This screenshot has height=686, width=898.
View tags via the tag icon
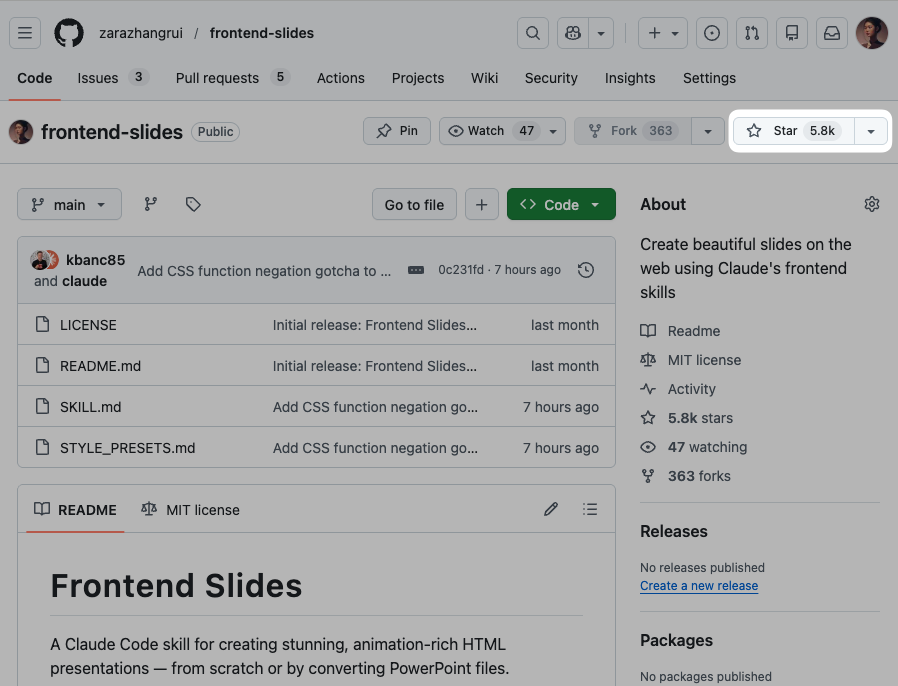click(x=193, y=204)
